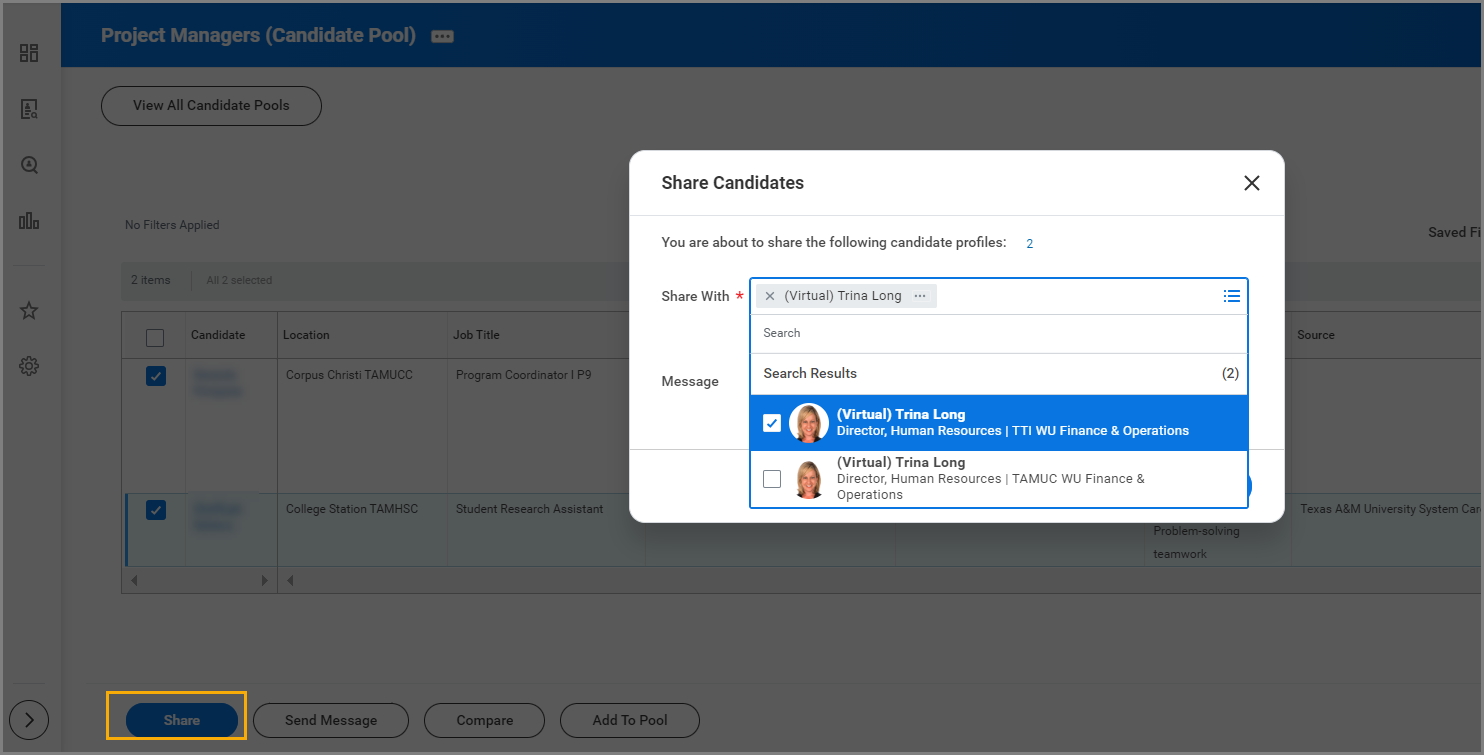
Task: Close the Share Candidates dialog
Action: (1251, 183)
